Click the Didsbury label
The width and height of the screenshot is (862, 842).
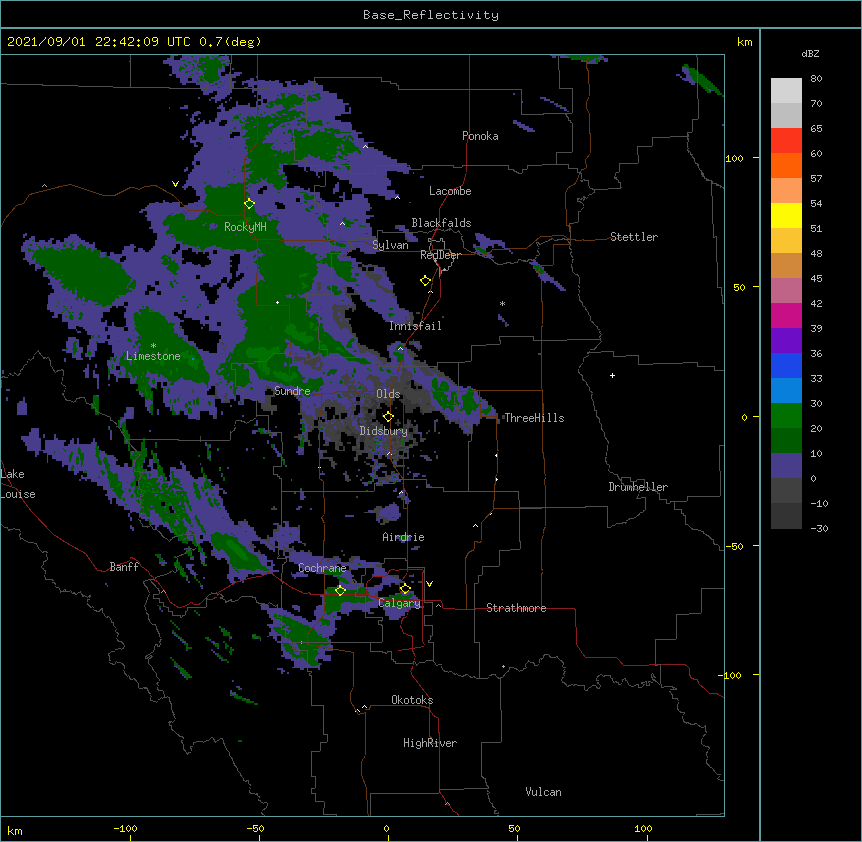(384, 431)
